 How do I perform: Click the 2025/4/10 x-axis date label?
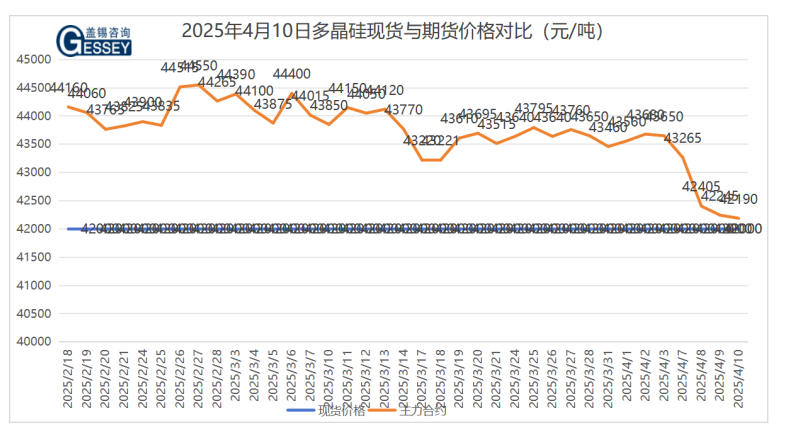pos(739,378)
